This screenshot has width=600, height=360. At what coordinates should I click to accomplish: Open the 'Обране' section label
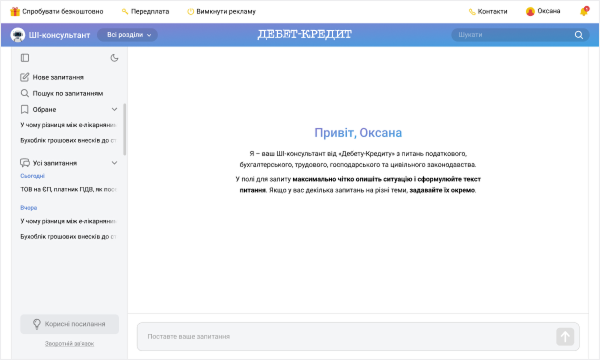(x=44, y=109)
